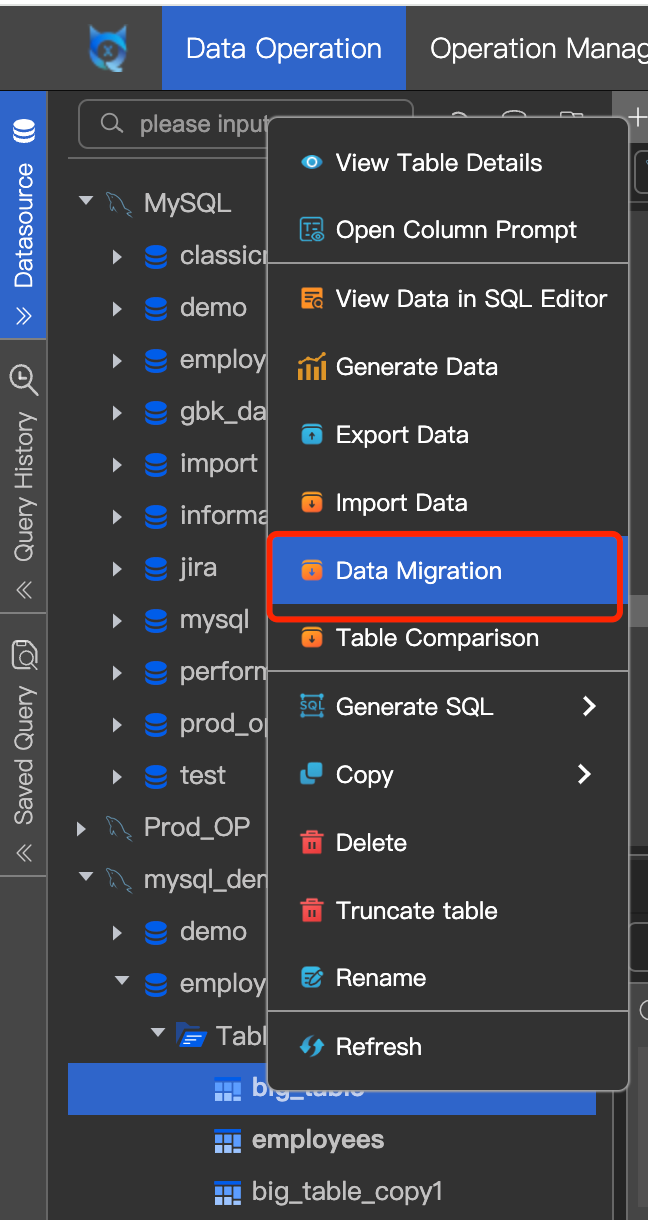The height and width of the screenshot is (1220, 648).
Task: Click the datasource search input field
Action: (x=200, y=125)
